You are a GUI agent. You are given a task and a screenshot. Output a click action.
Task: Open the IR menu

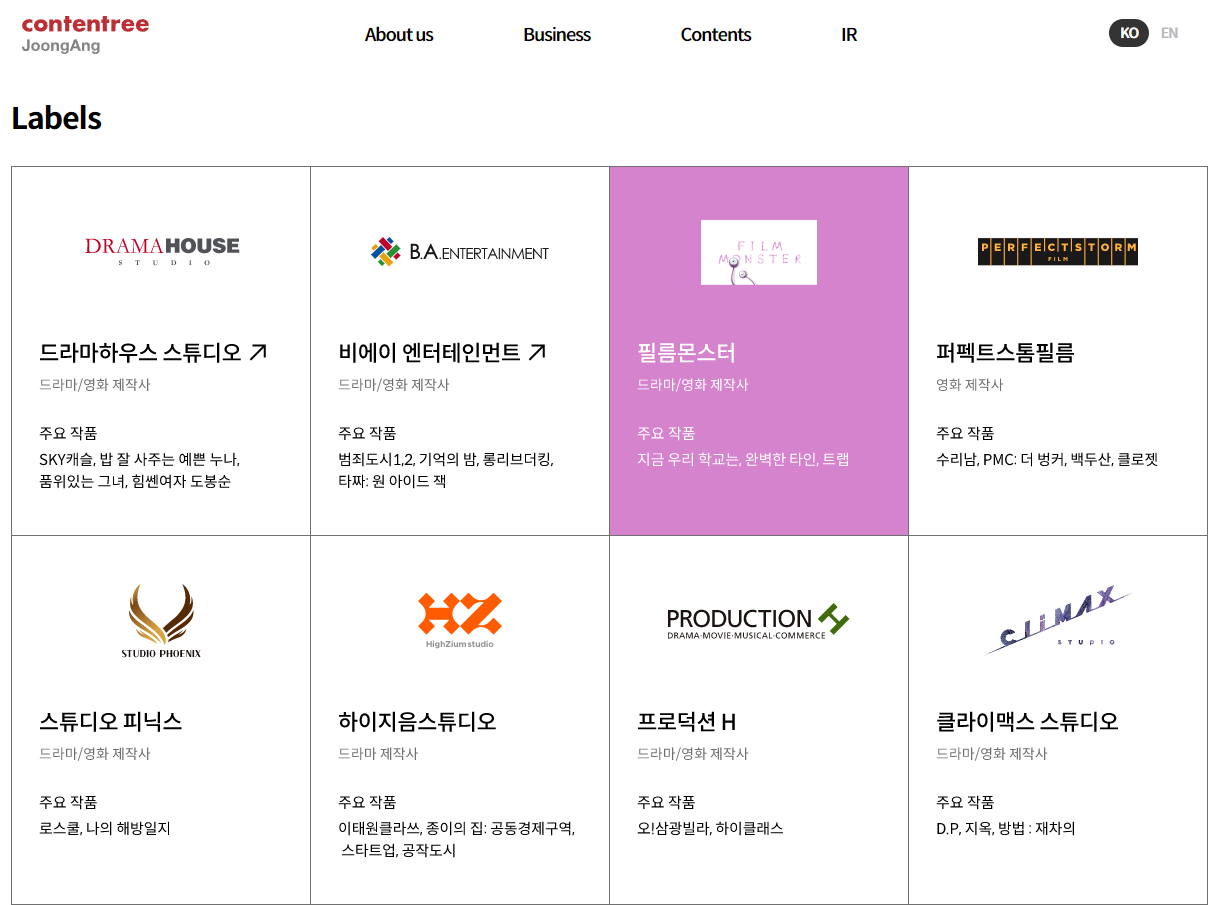click(x=849, y=34)
